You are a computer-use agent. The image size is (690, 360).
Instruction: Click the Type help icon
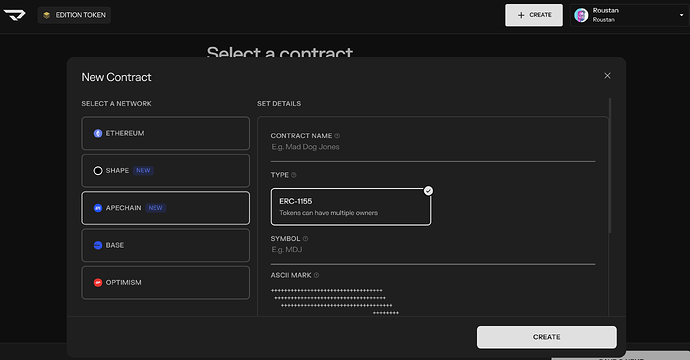[x=294, y=175]
